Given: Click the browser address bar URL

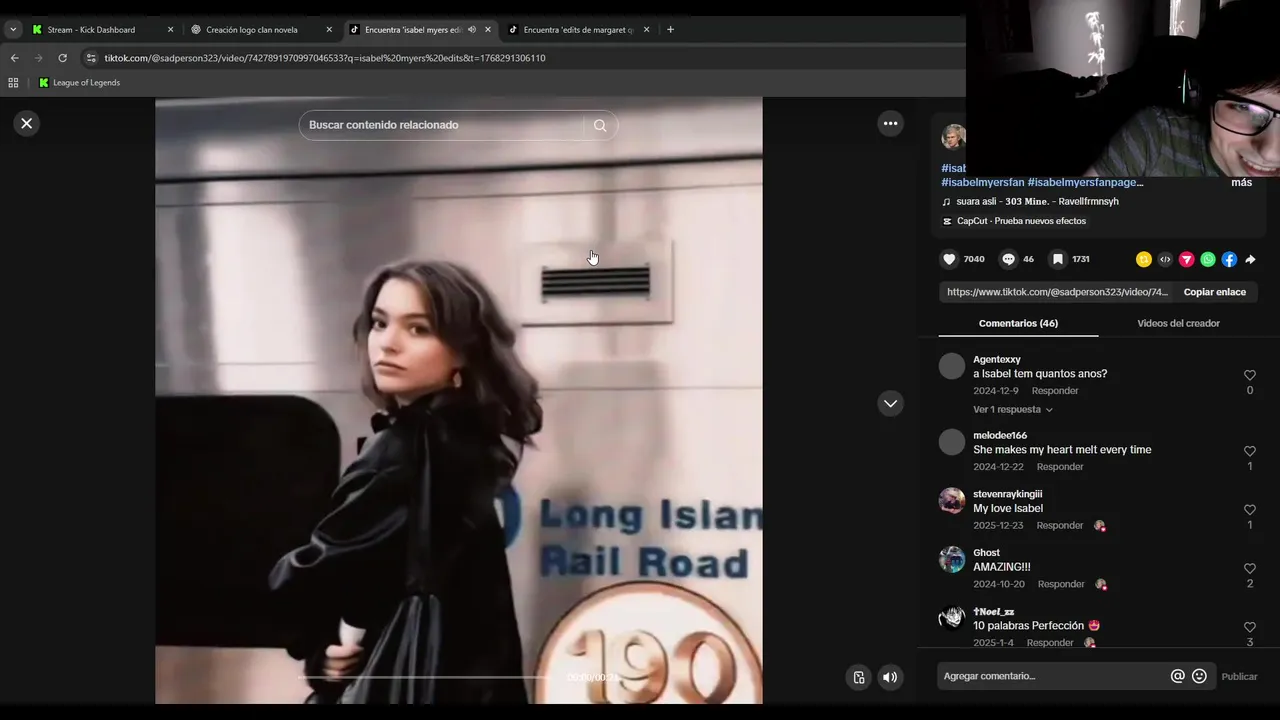Looking at the screenshot, I should tap(325, 58).
